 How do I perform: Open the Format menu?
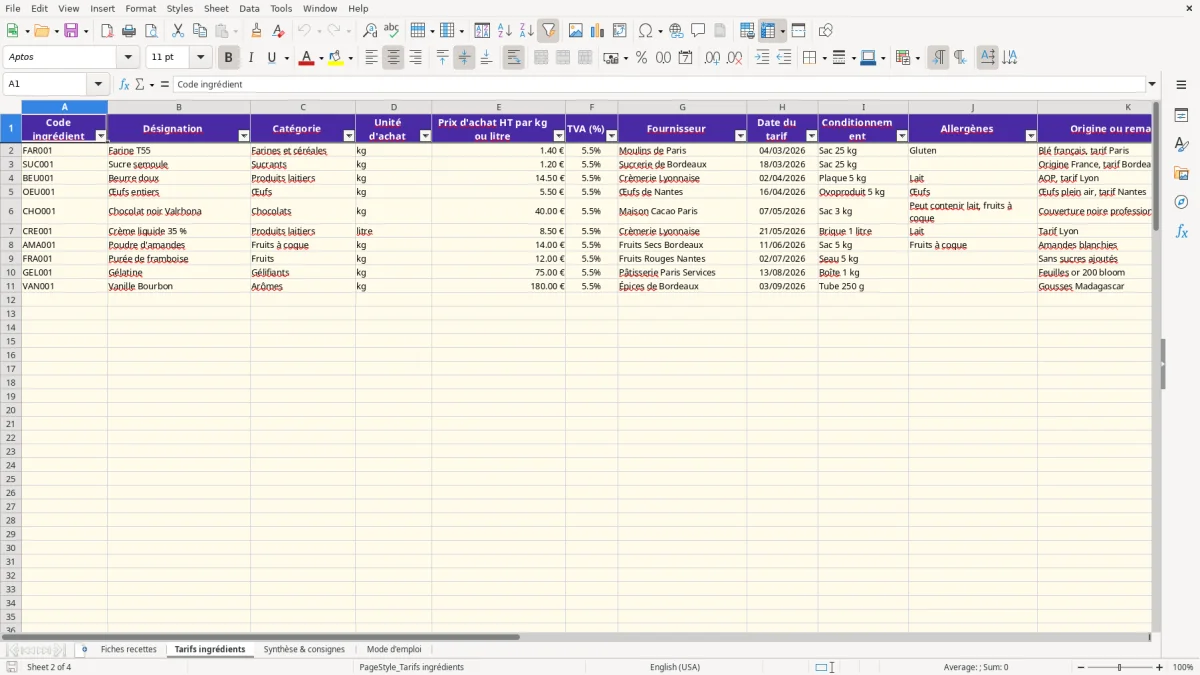[141, 8]
